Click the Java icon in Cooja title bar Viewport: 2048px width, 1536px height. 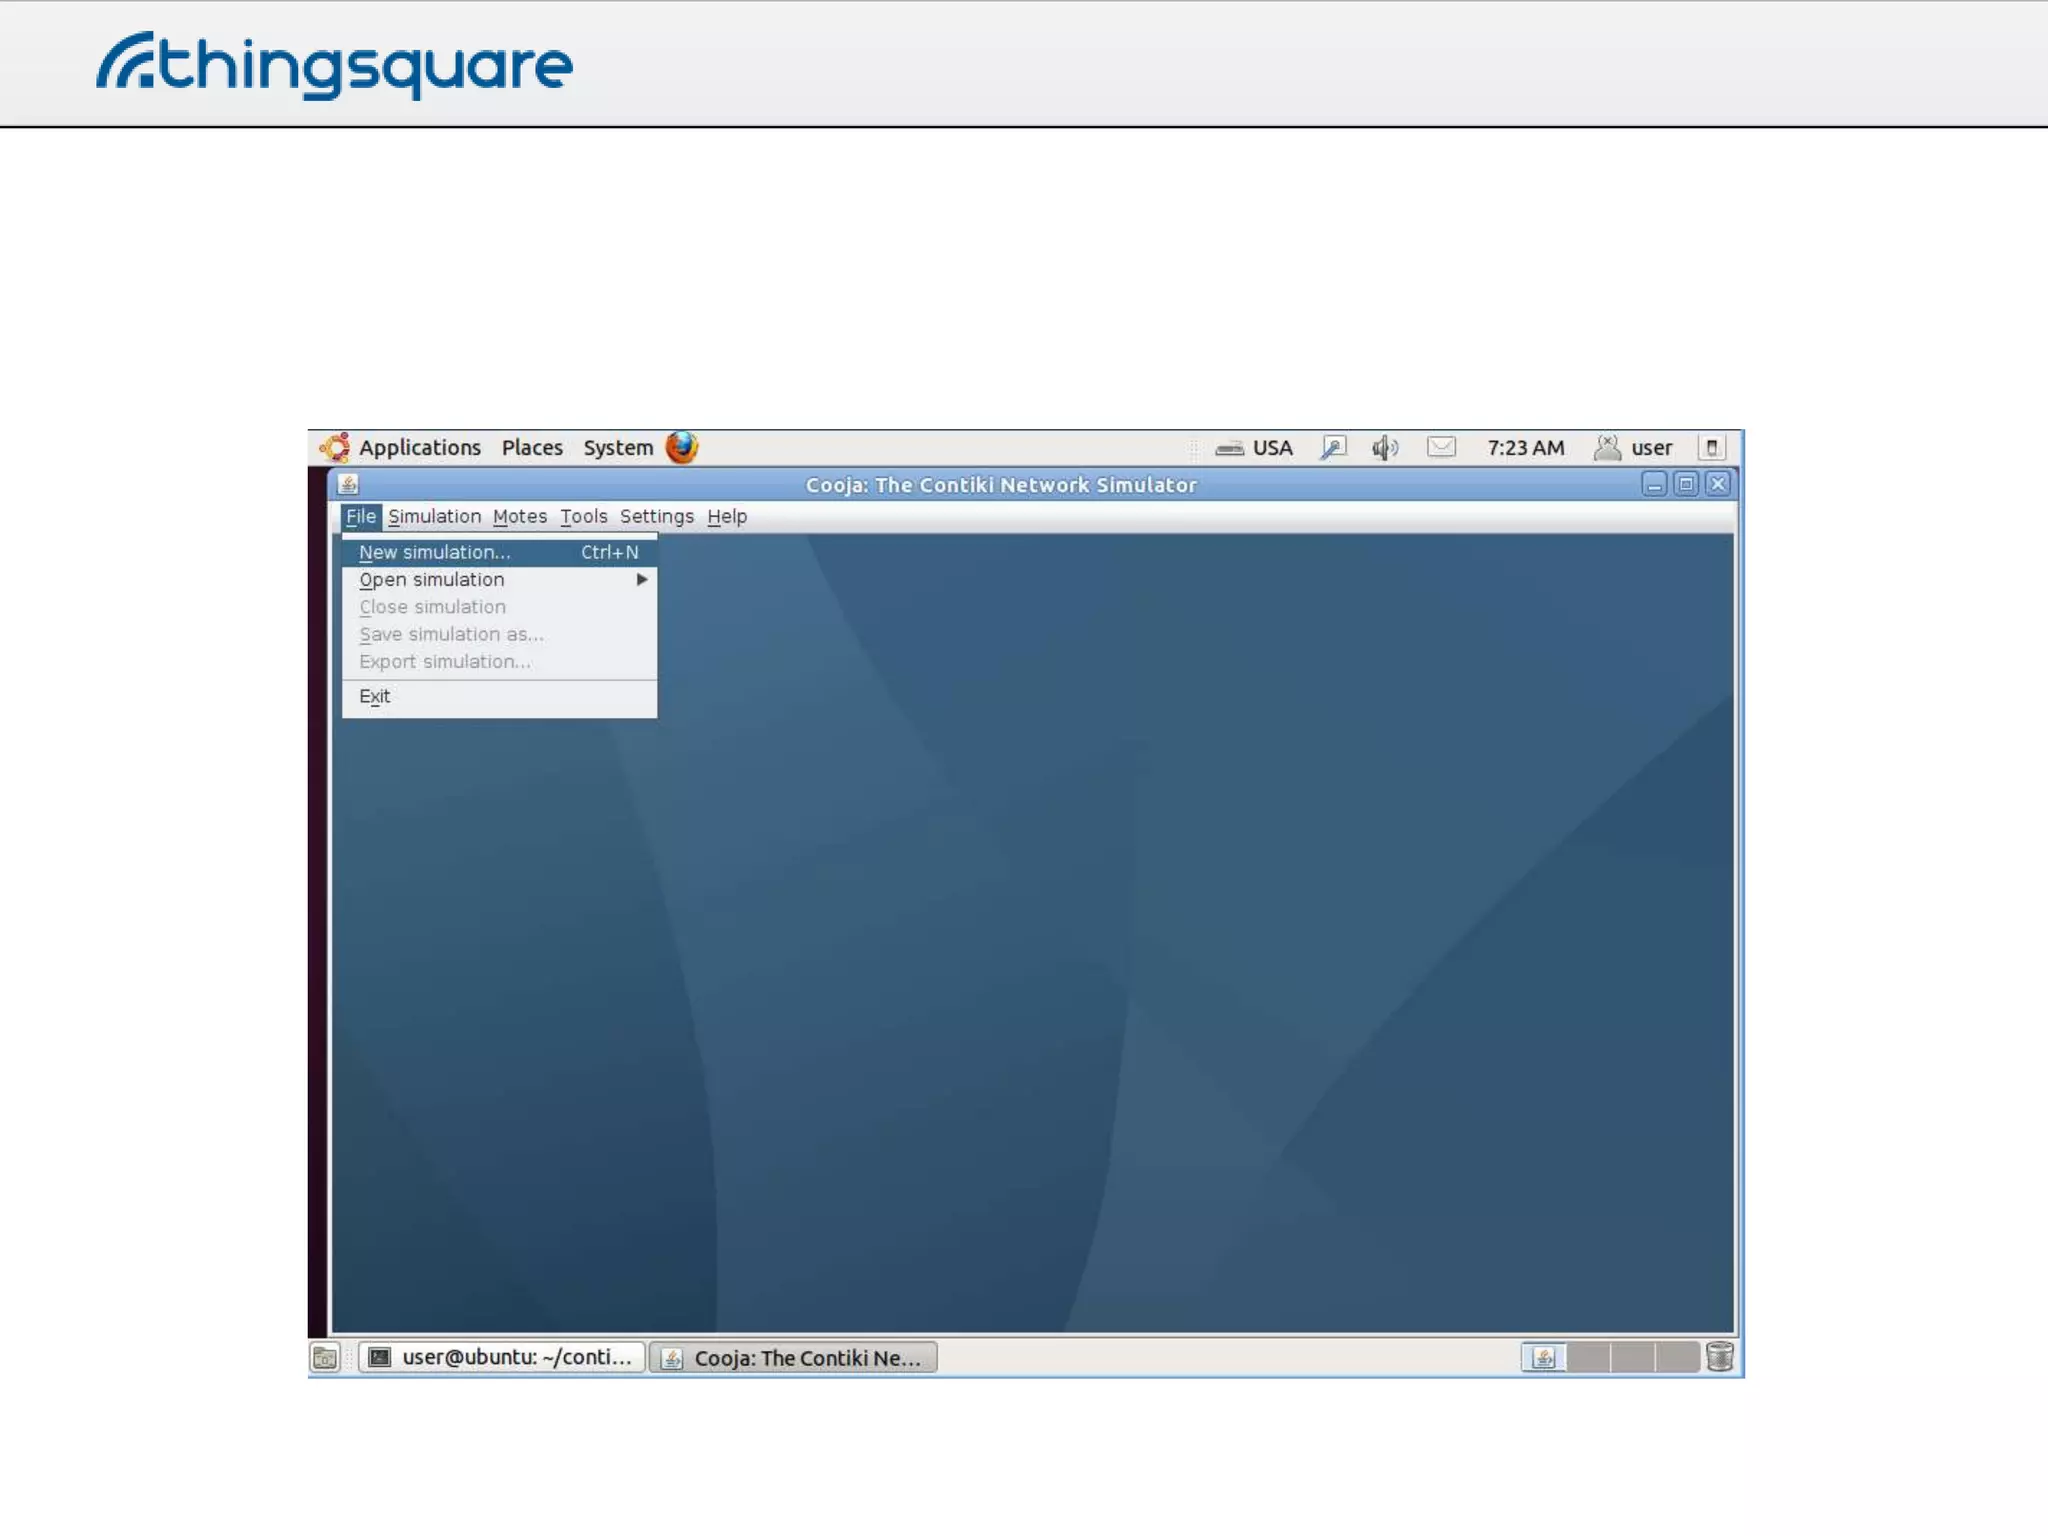(x=348, y=485)
